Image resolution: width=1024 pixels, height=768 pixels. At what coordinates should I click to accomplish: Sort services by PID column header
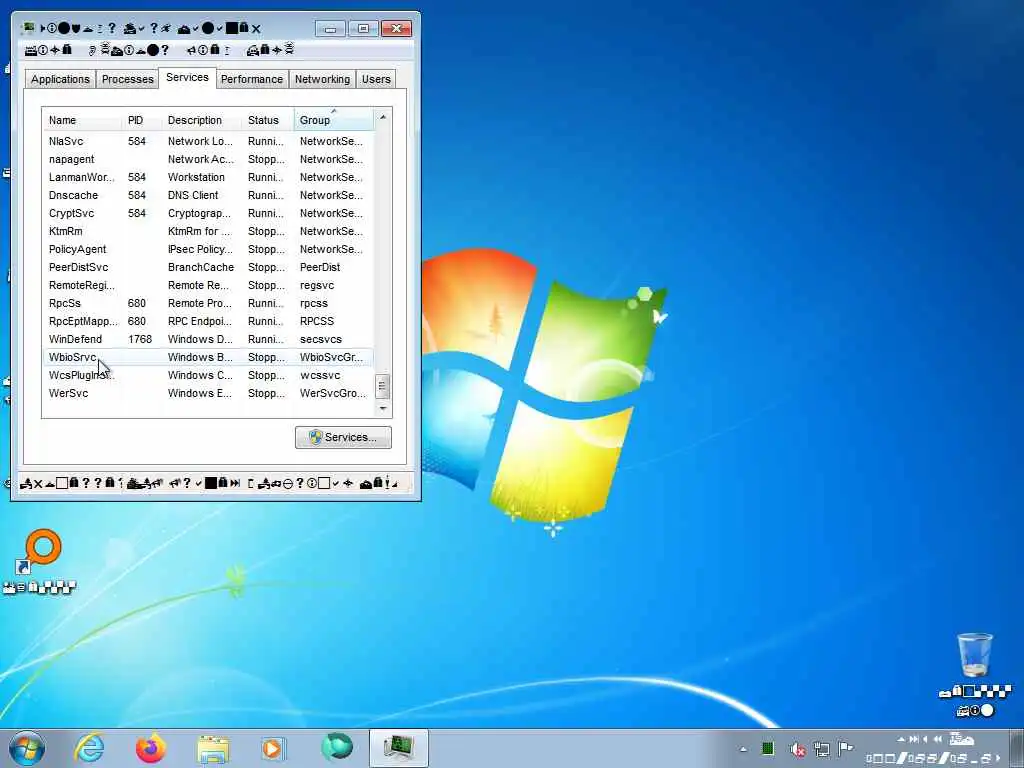pos(142,120)
